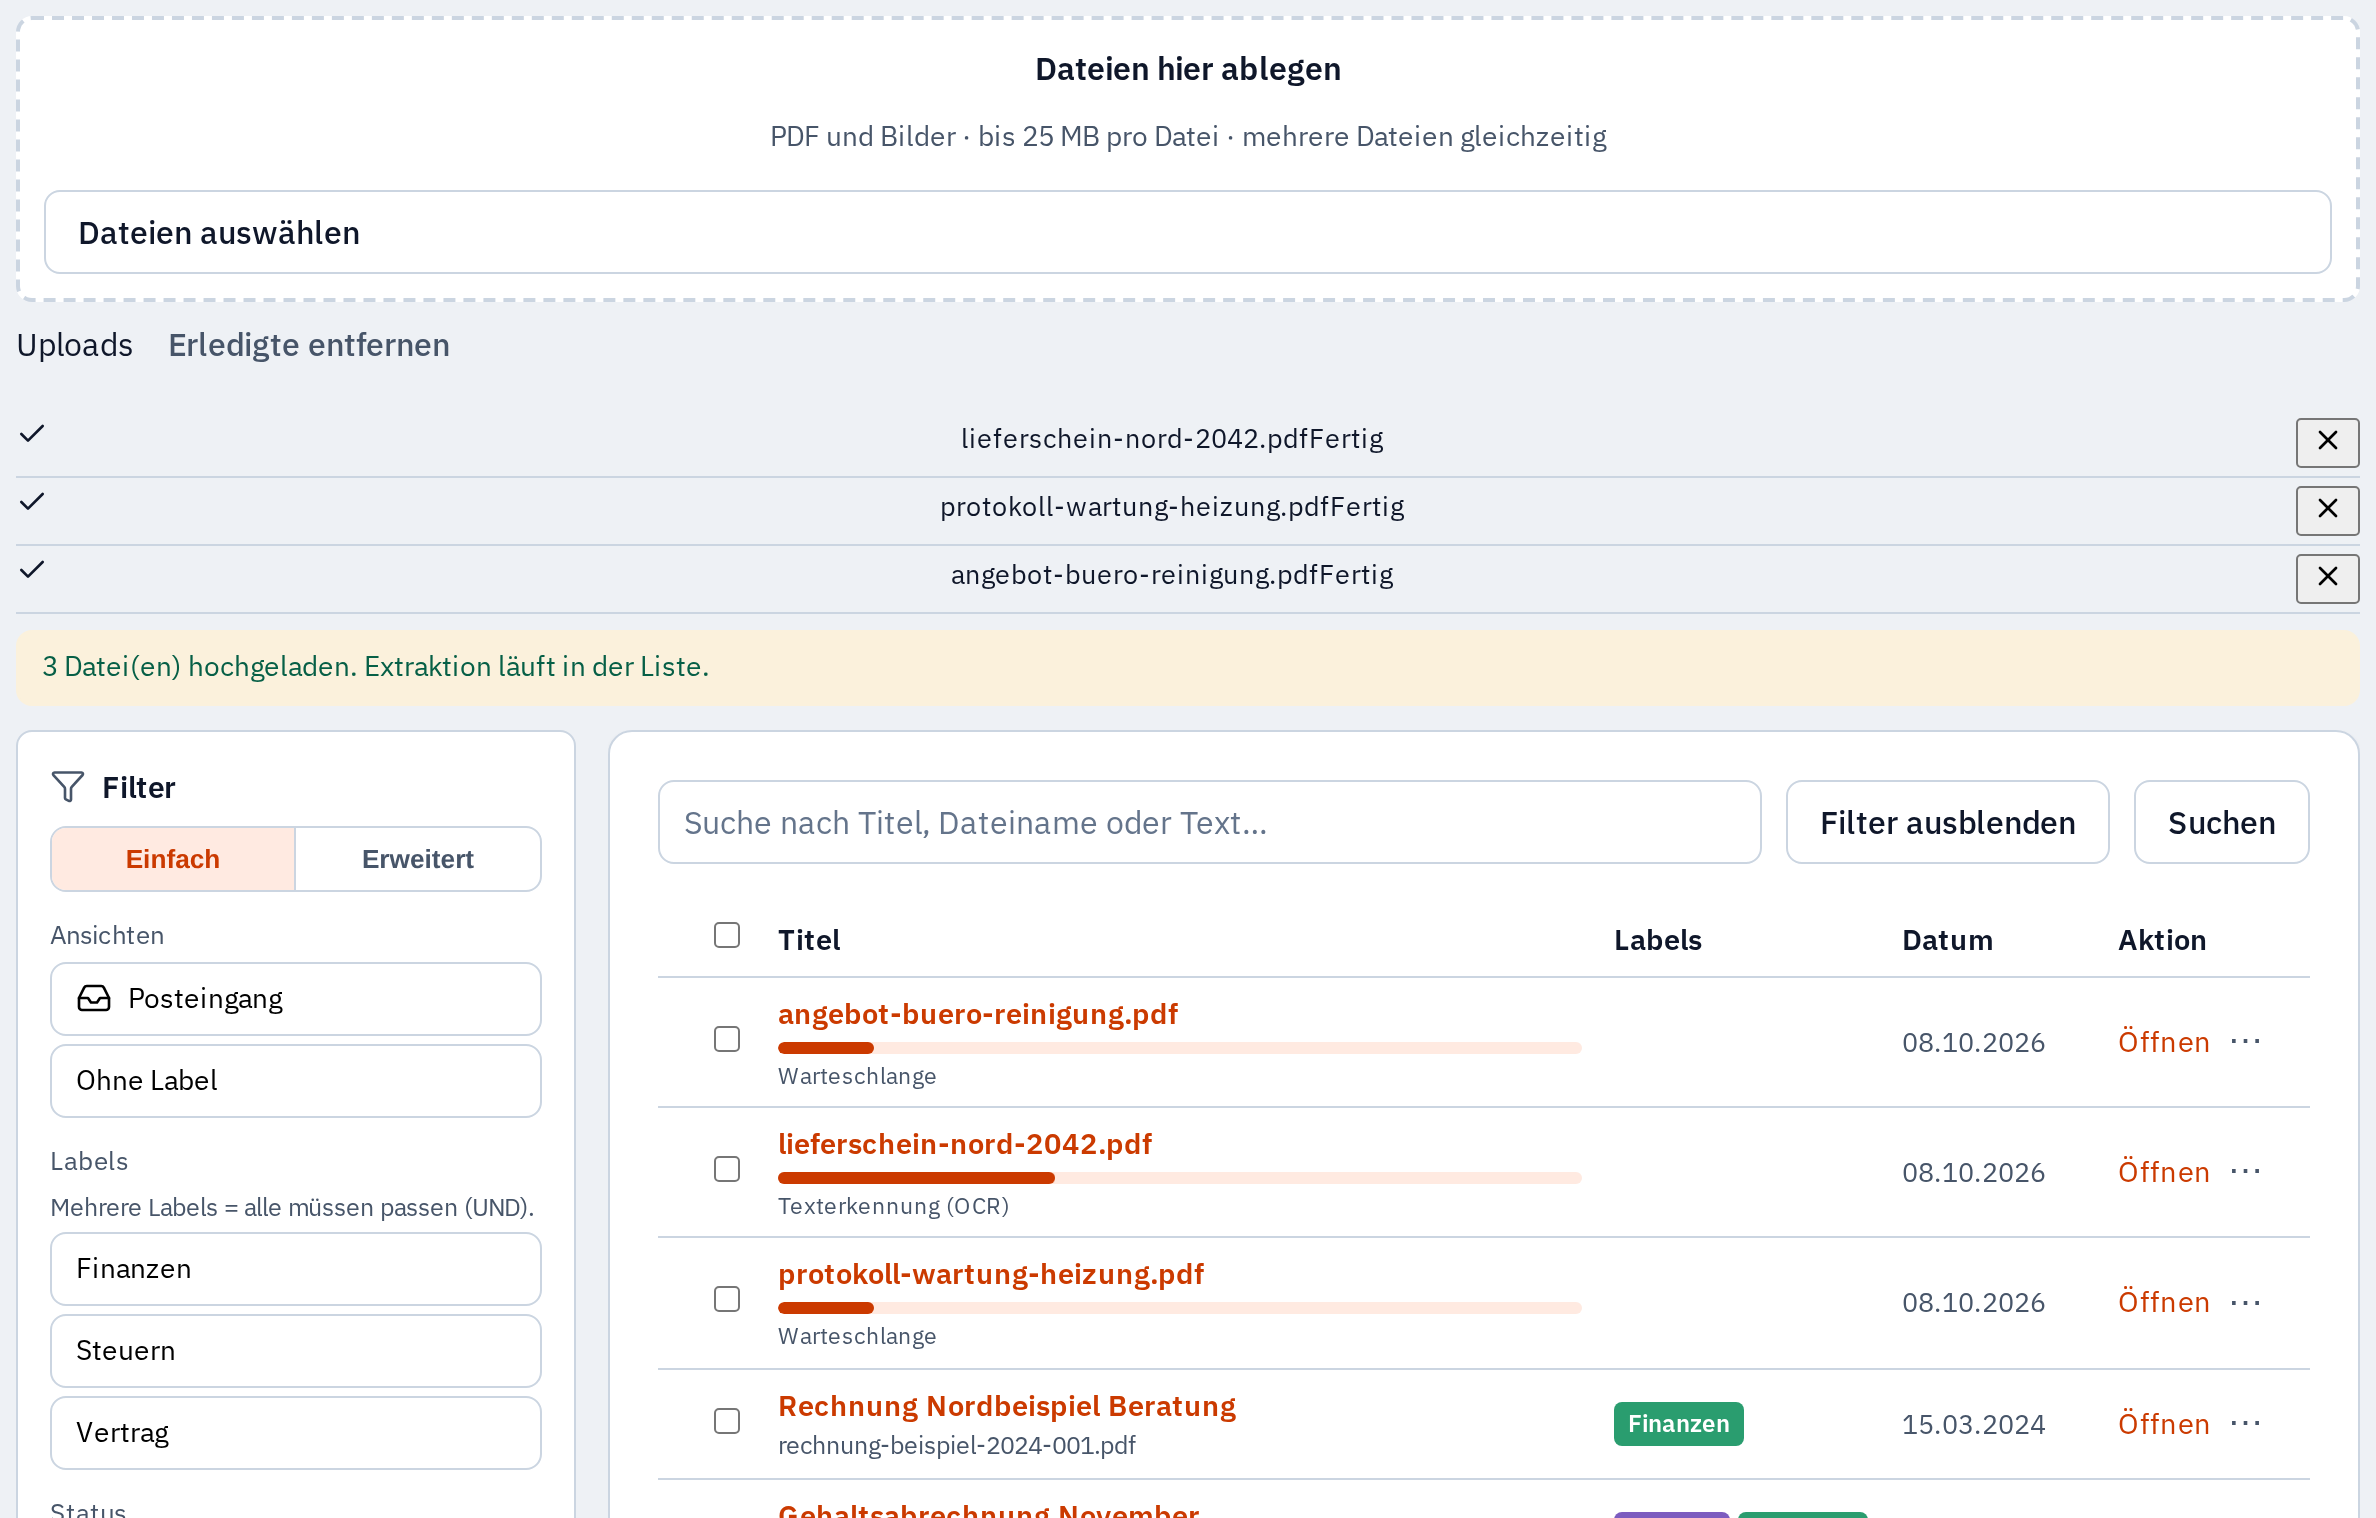Click progress bar of angebot-buero-reinigung.pdf
The image size is (2376, 1518).
(1180, 1048)
